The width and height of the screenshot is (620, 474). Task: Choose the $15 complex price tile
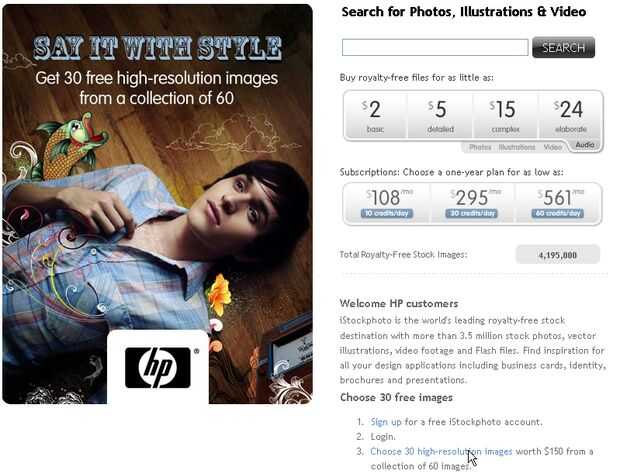505,115
